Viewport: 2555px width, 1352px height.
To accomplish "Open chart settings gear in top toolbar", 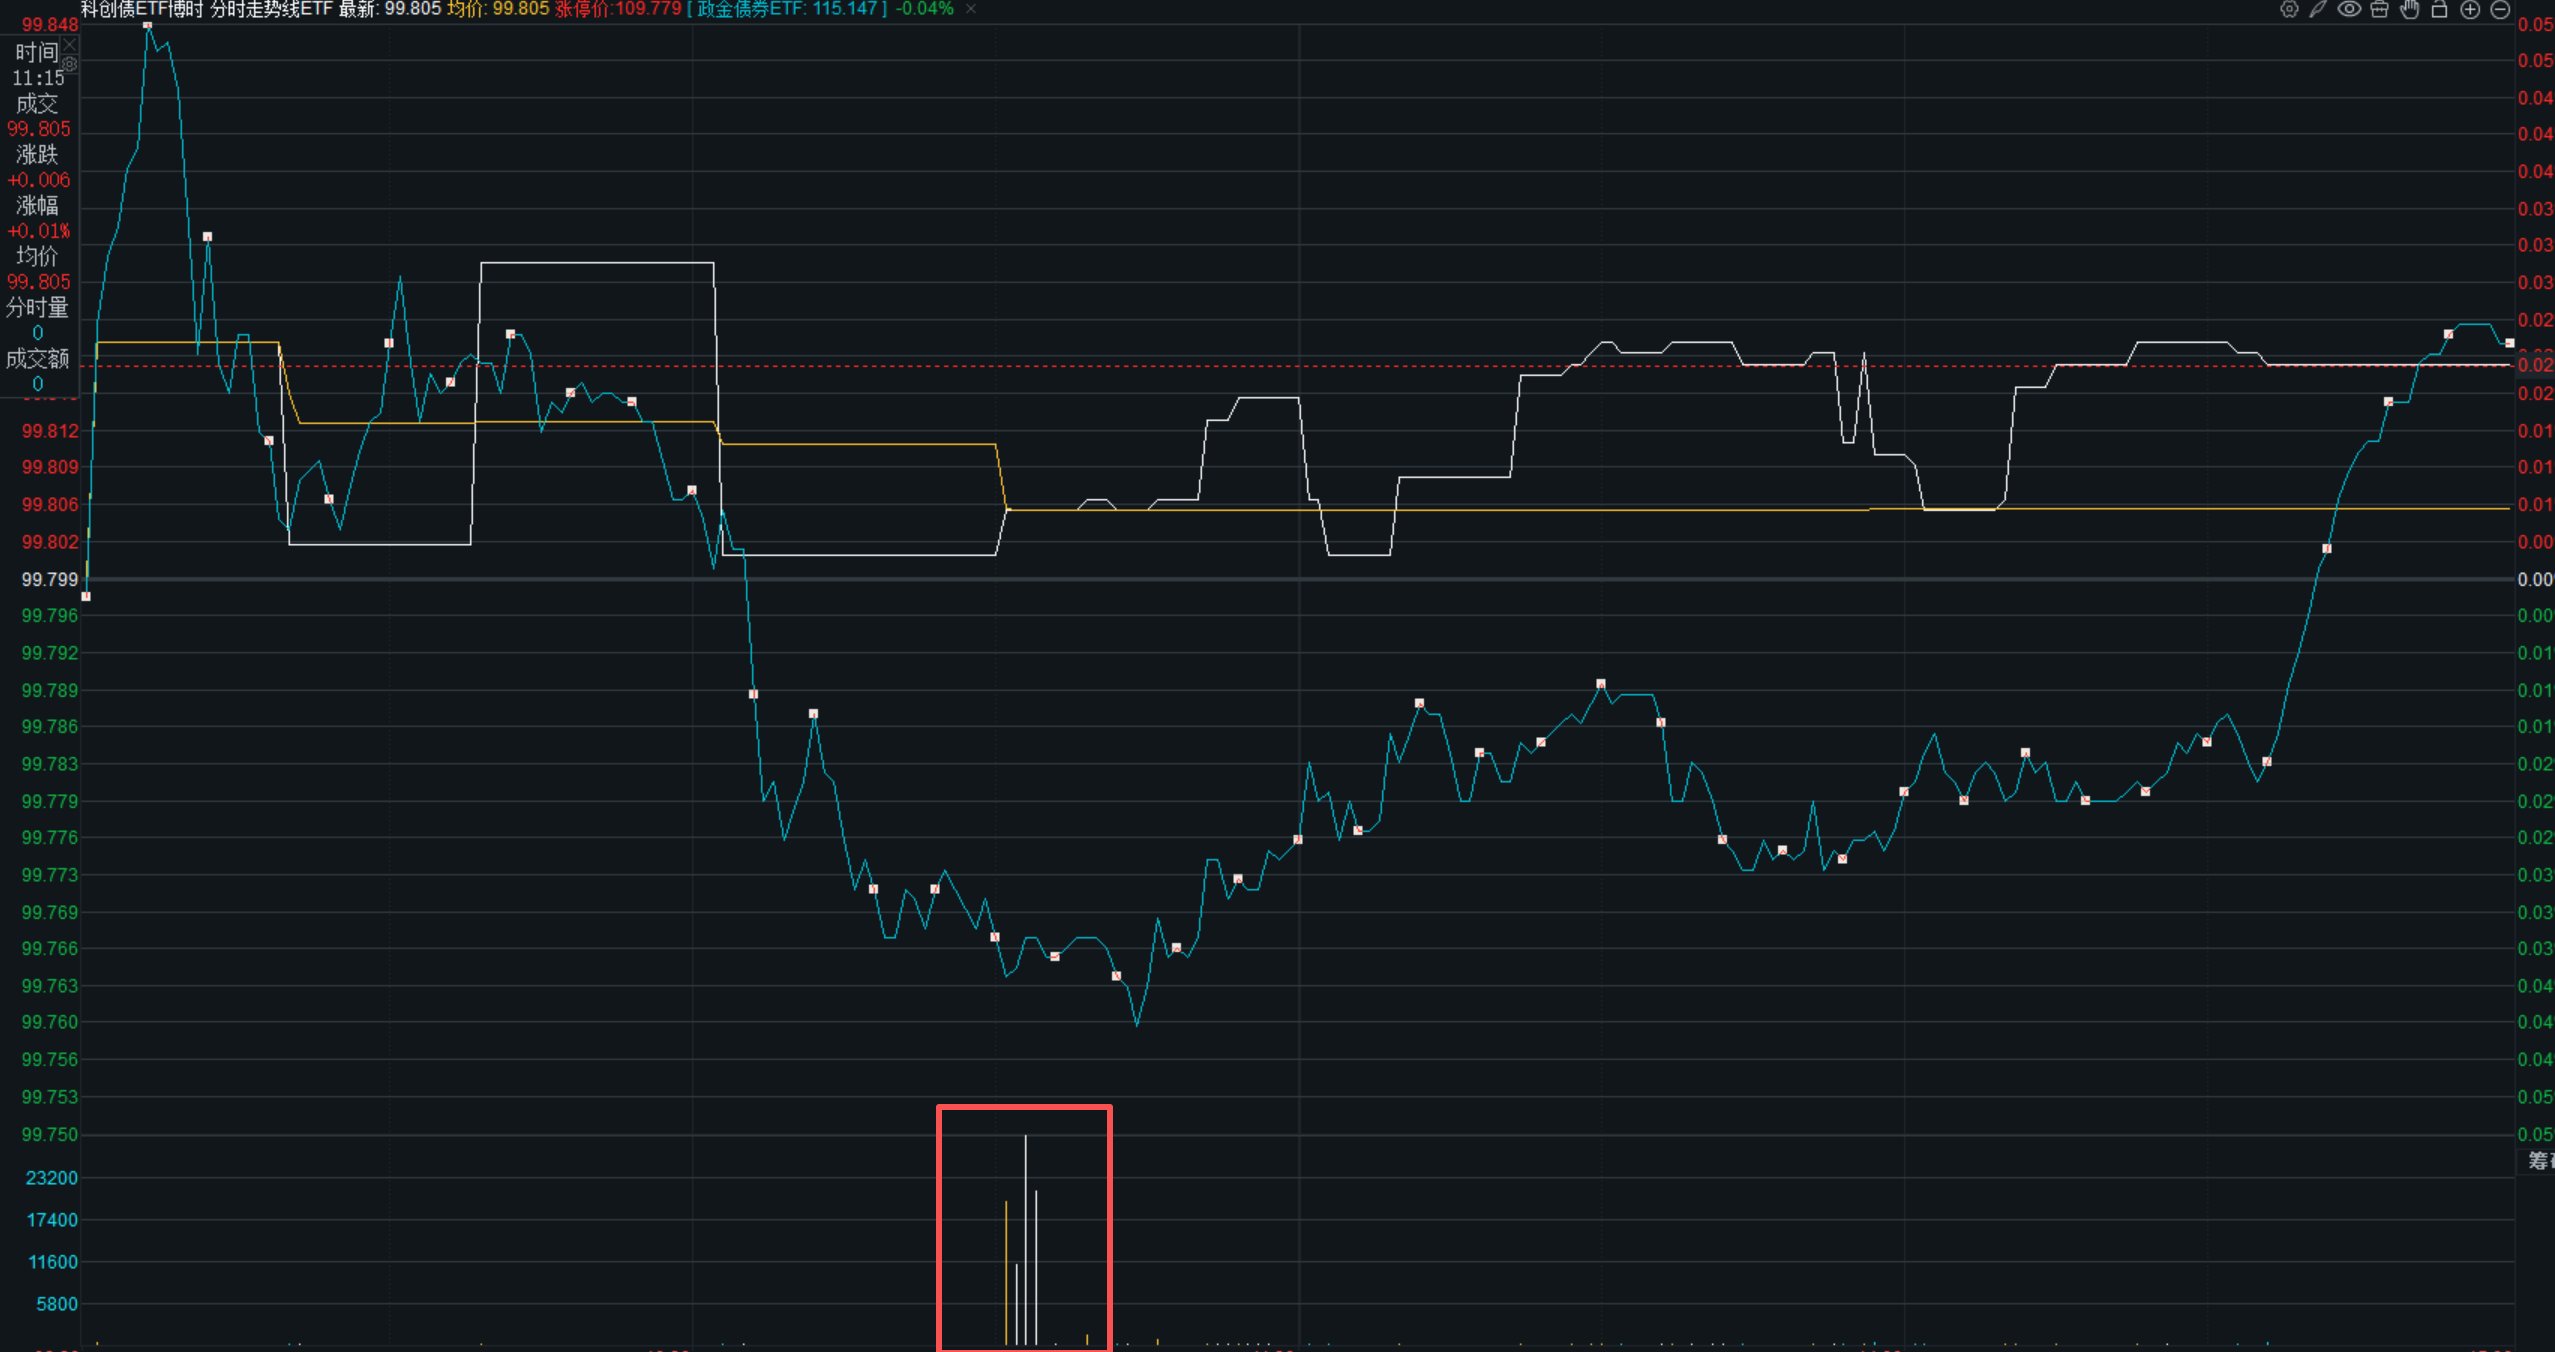I will coord(2289,10).
